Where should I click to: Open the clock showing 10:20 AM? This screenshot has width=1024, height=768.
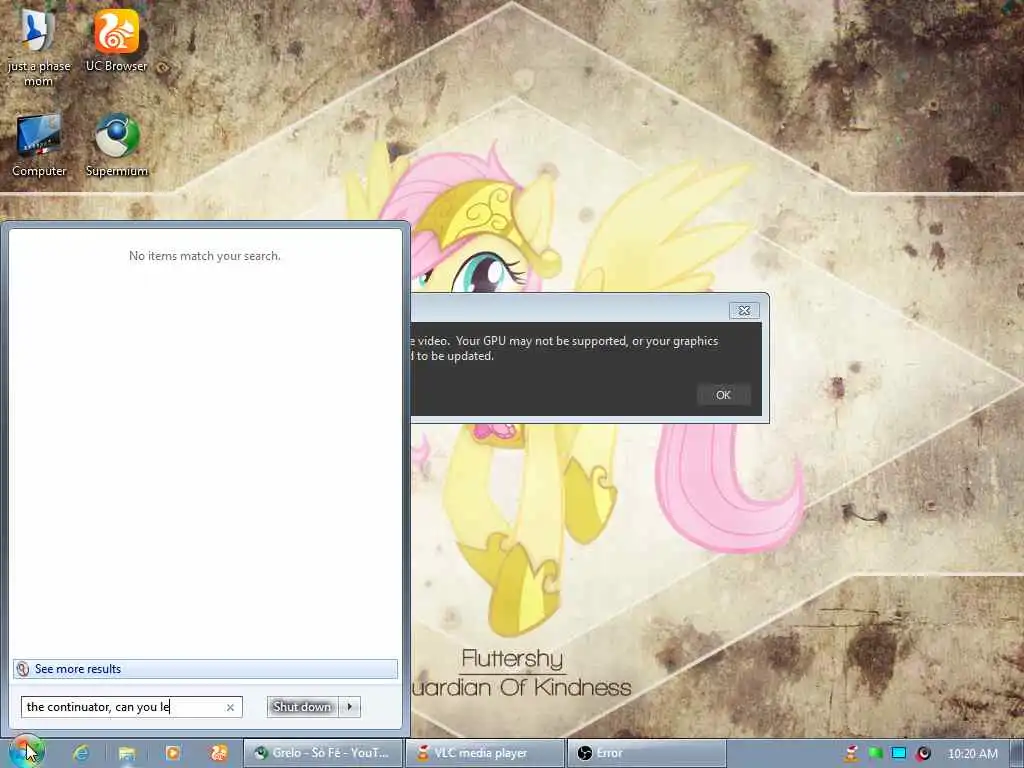(x=972, y=754)
